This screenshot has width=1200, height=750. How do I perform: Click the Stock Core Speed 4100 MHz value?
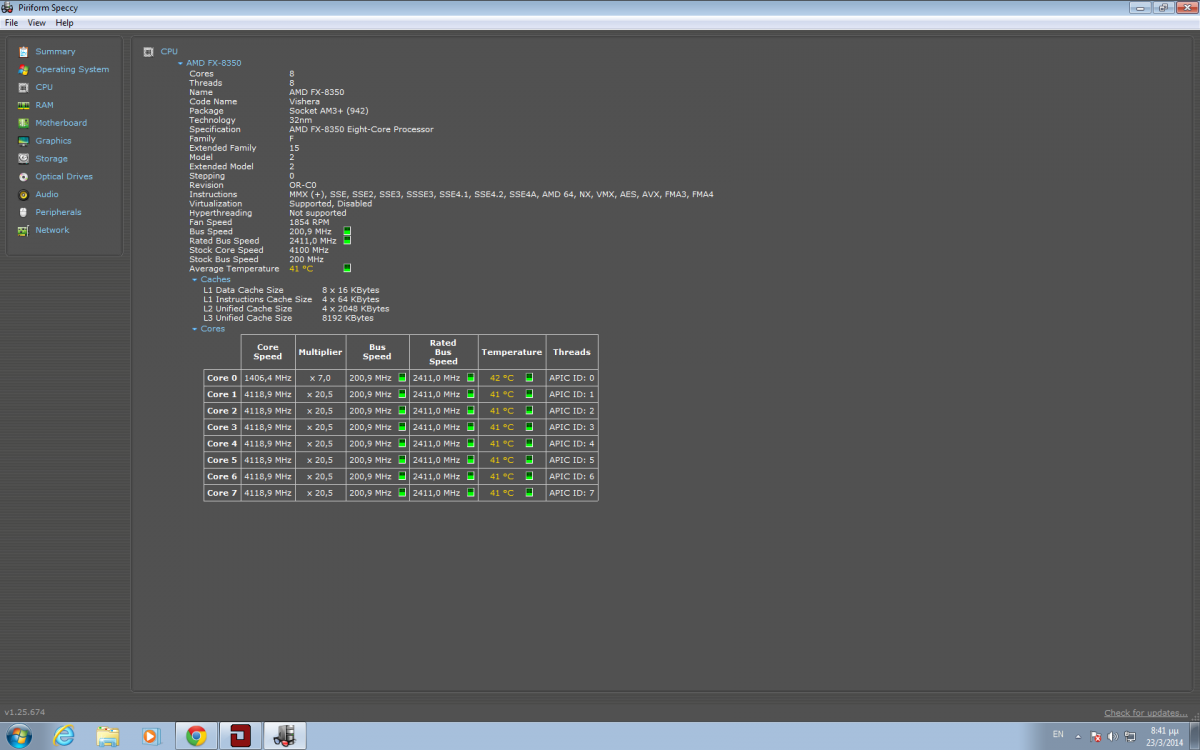[x=309, y=250]
